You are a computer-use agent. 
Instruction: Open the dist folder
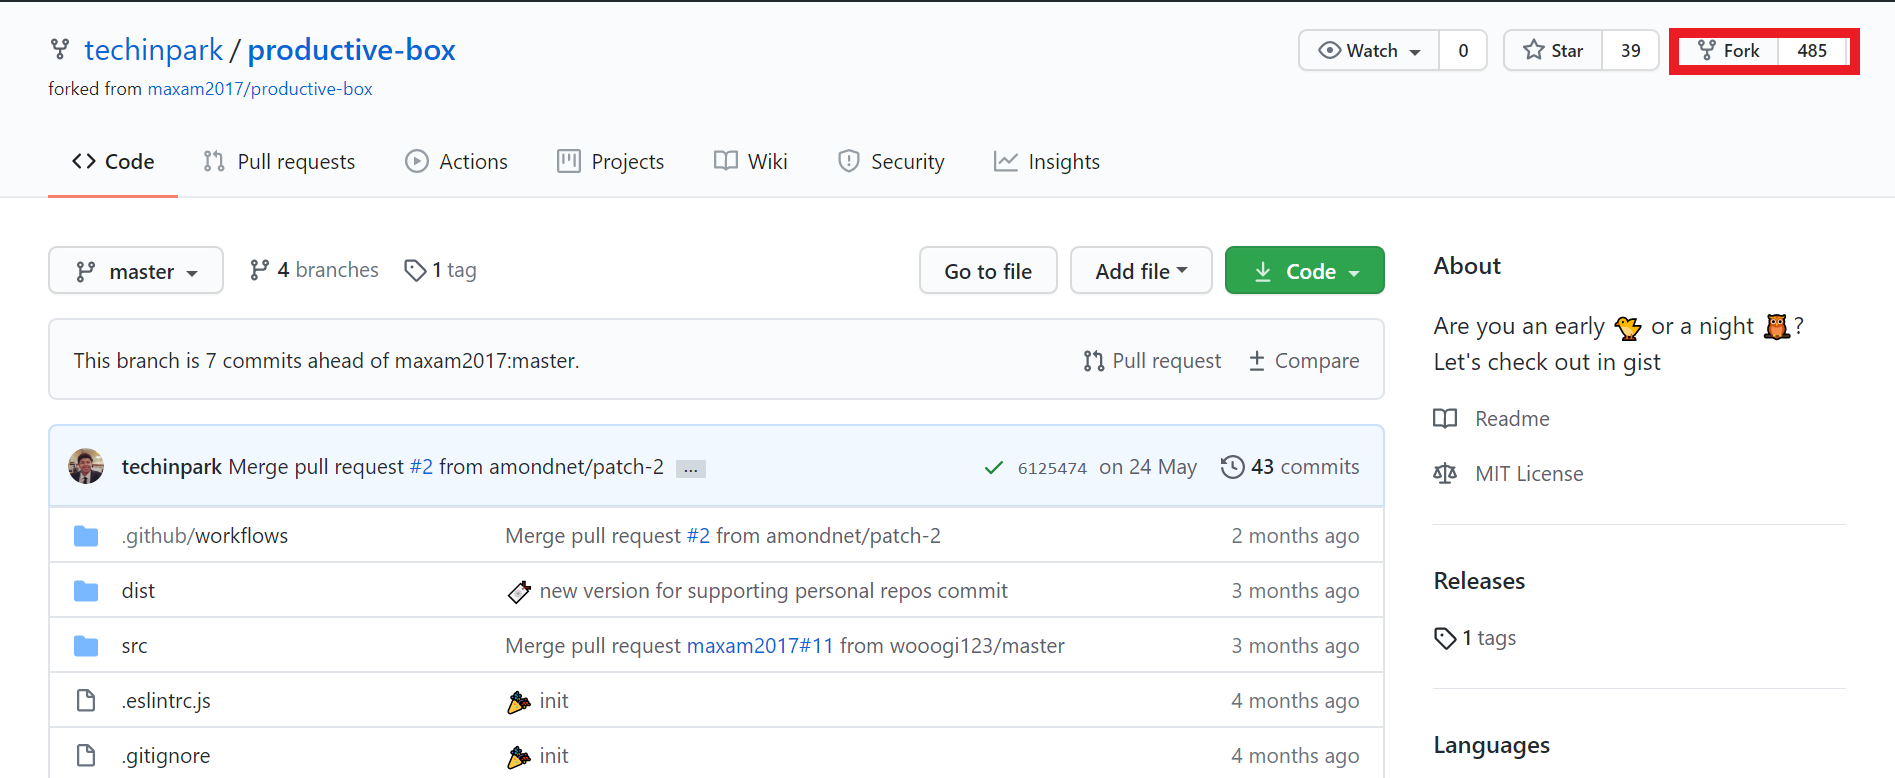[138, 591]
